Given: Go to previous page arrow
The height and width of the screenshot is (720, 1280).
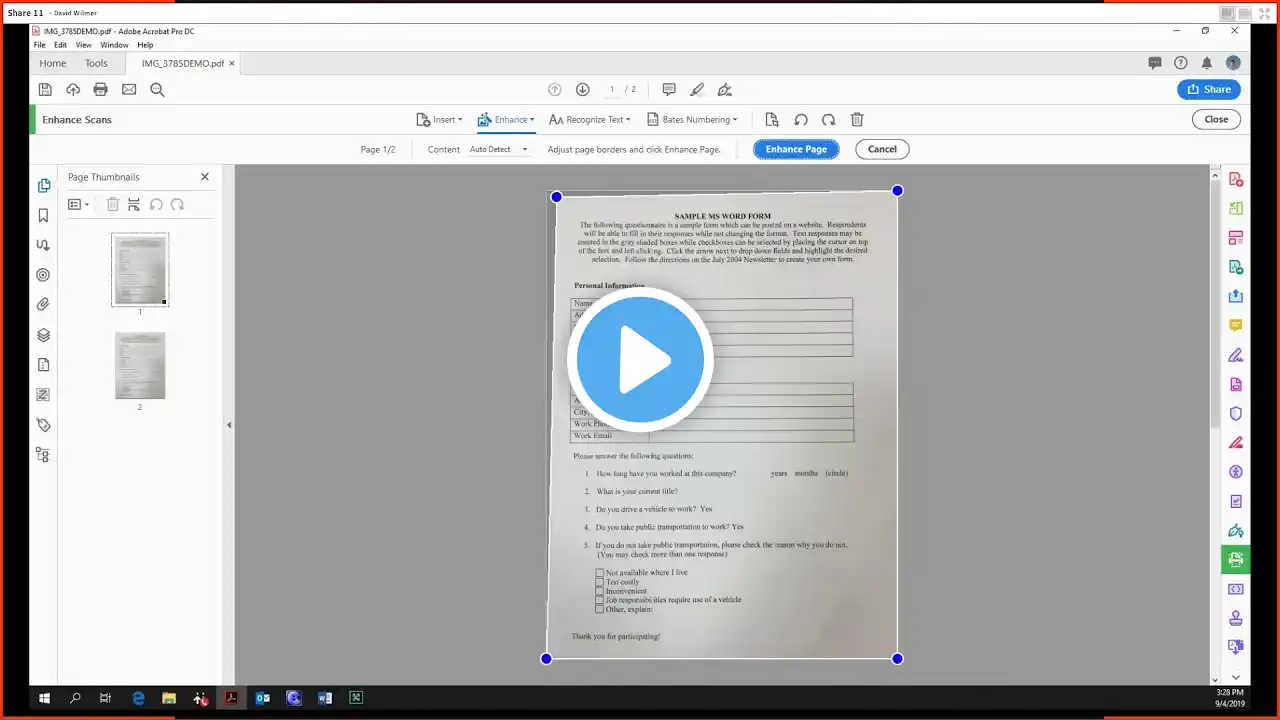Looking at the screenshot, I should tap(555, 89).
